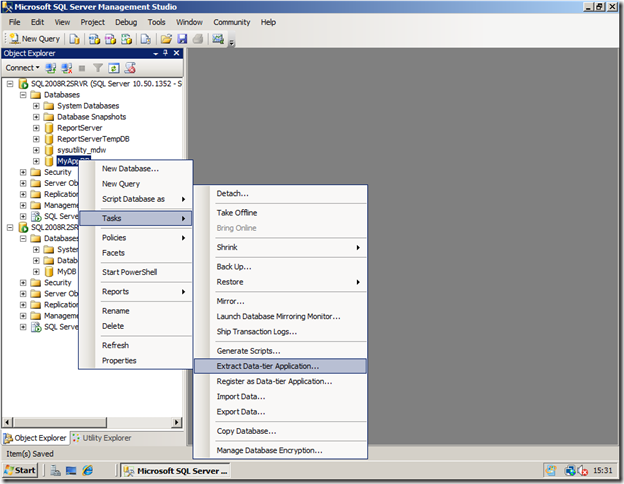
Task: Choose Start PowerShell in context menu
Action: coord(136,272)
